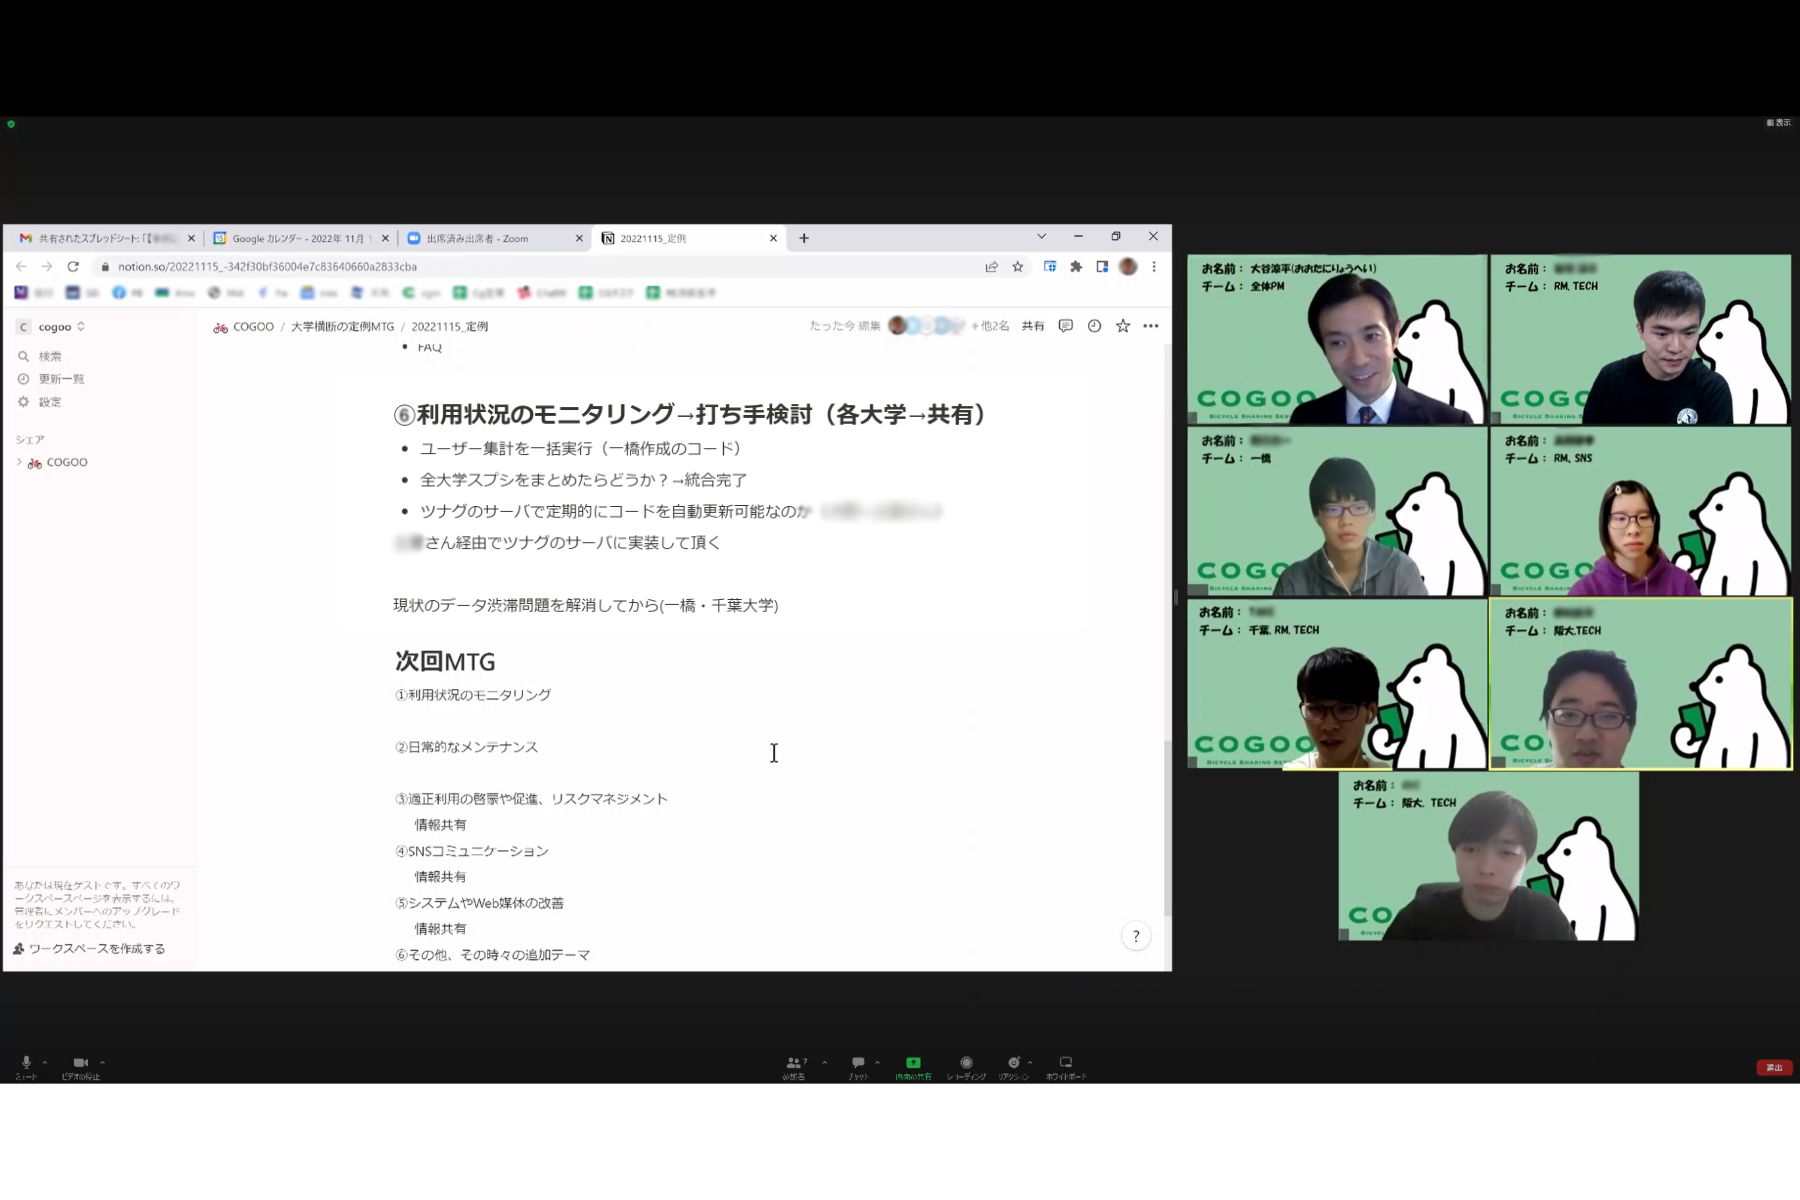Go back in browser

coord(21,266)
